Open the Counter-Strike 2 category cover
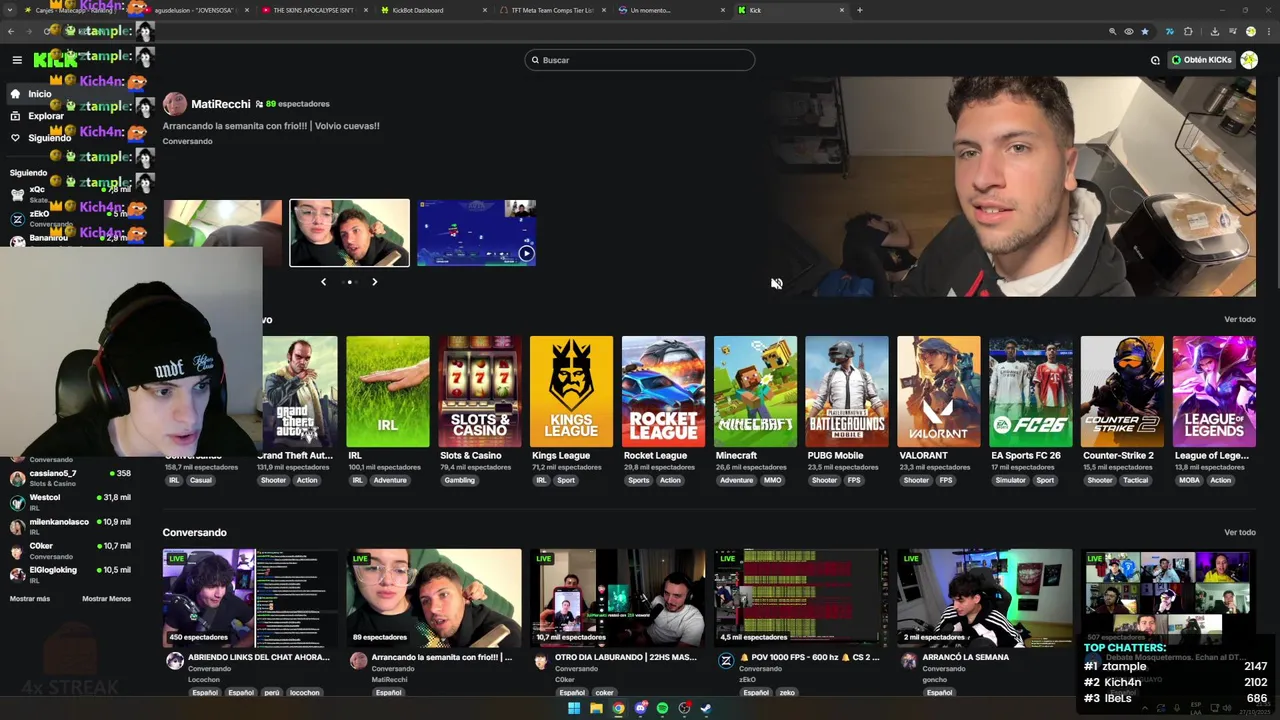The image size is (1280, 720). [1122, 391]
